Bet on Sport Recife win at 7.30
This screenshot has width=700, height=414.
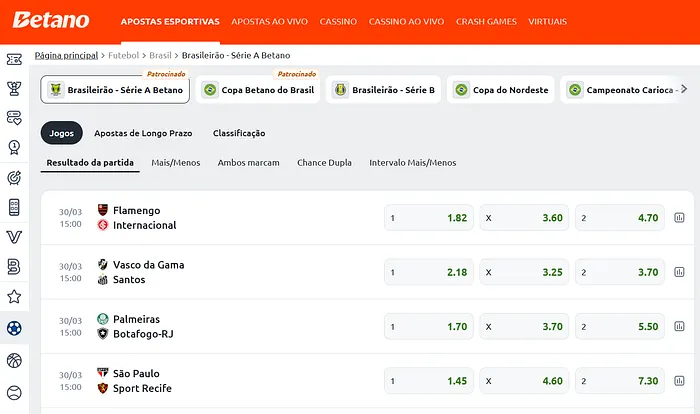pos(620,381)
